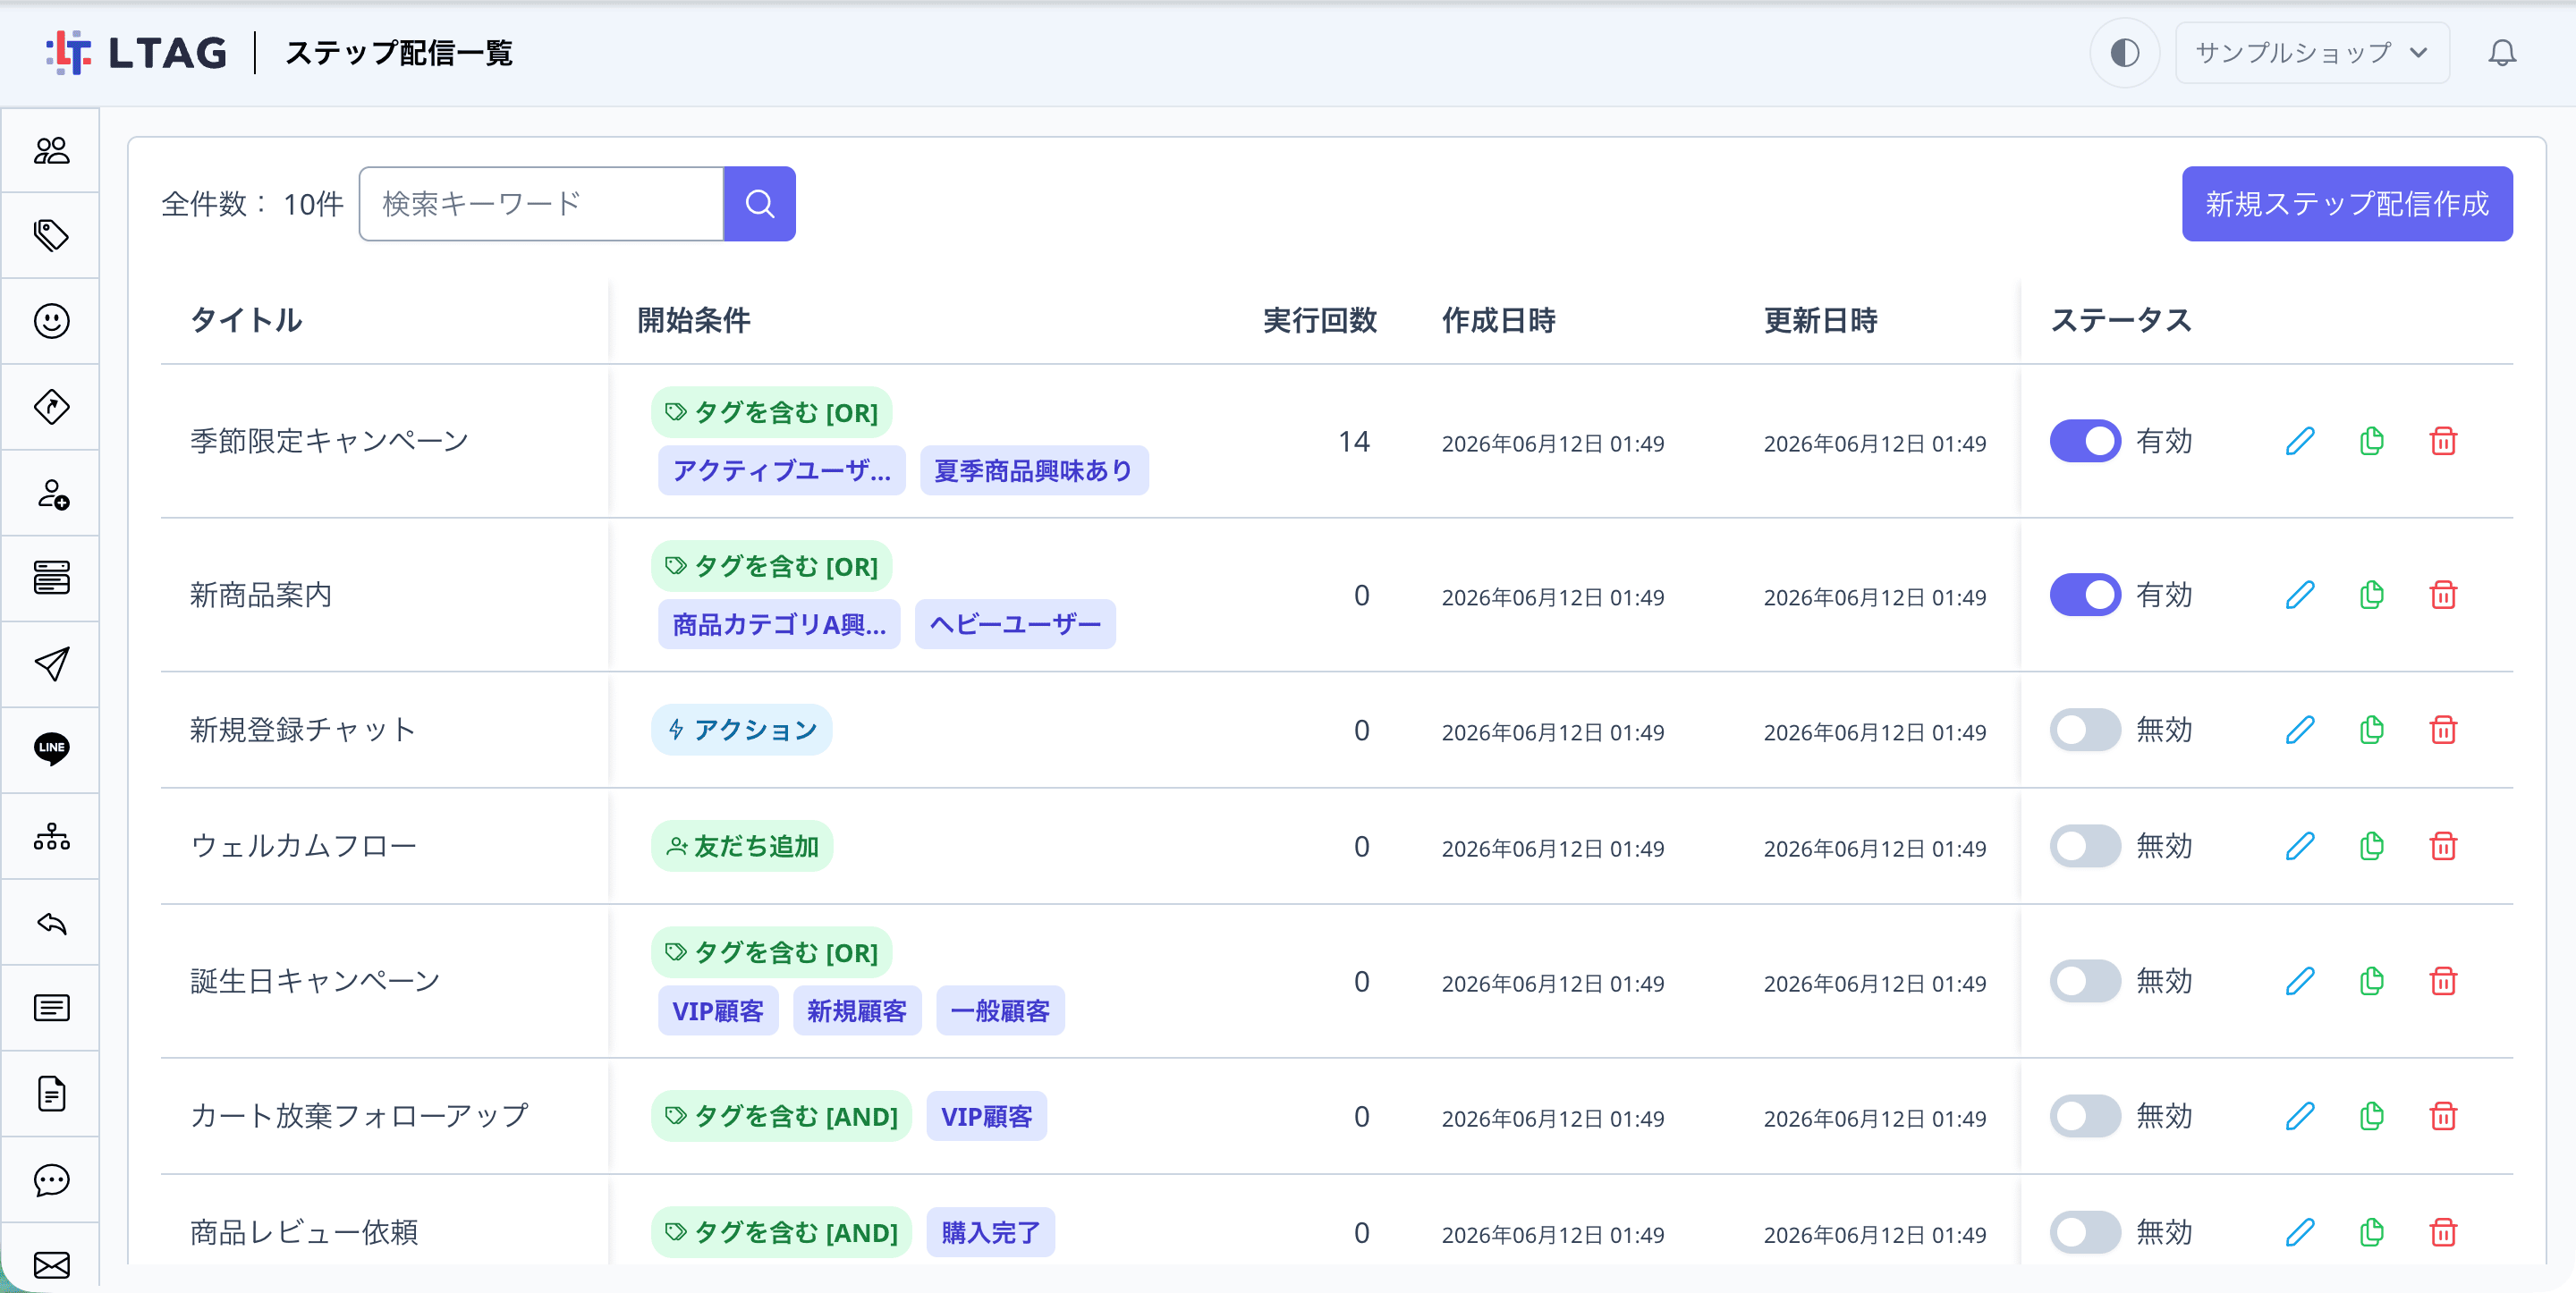The image size is (2576, 1293).
Task: Click into the 検索キーワード search field
Action: pyautogui.click(x=541, y=203)
